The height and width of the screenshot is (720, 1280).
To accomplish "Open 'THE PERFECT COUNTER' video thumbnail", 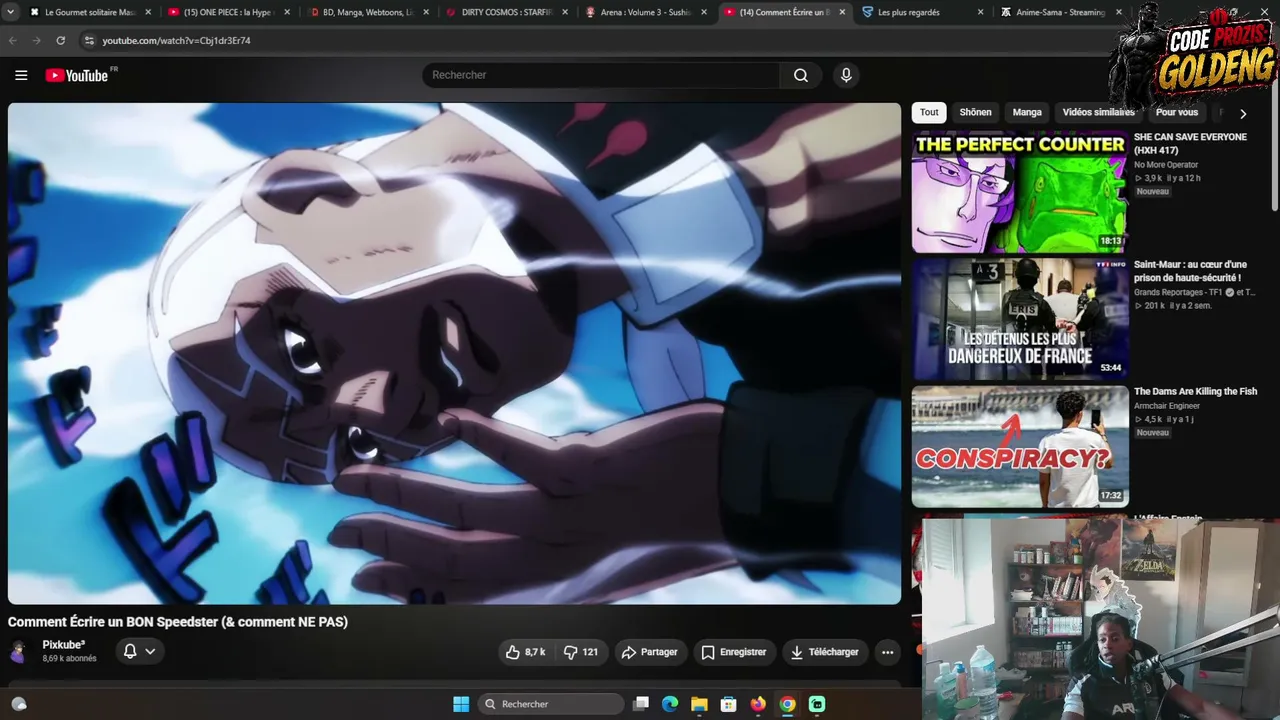I will (x=1019, y=192).
